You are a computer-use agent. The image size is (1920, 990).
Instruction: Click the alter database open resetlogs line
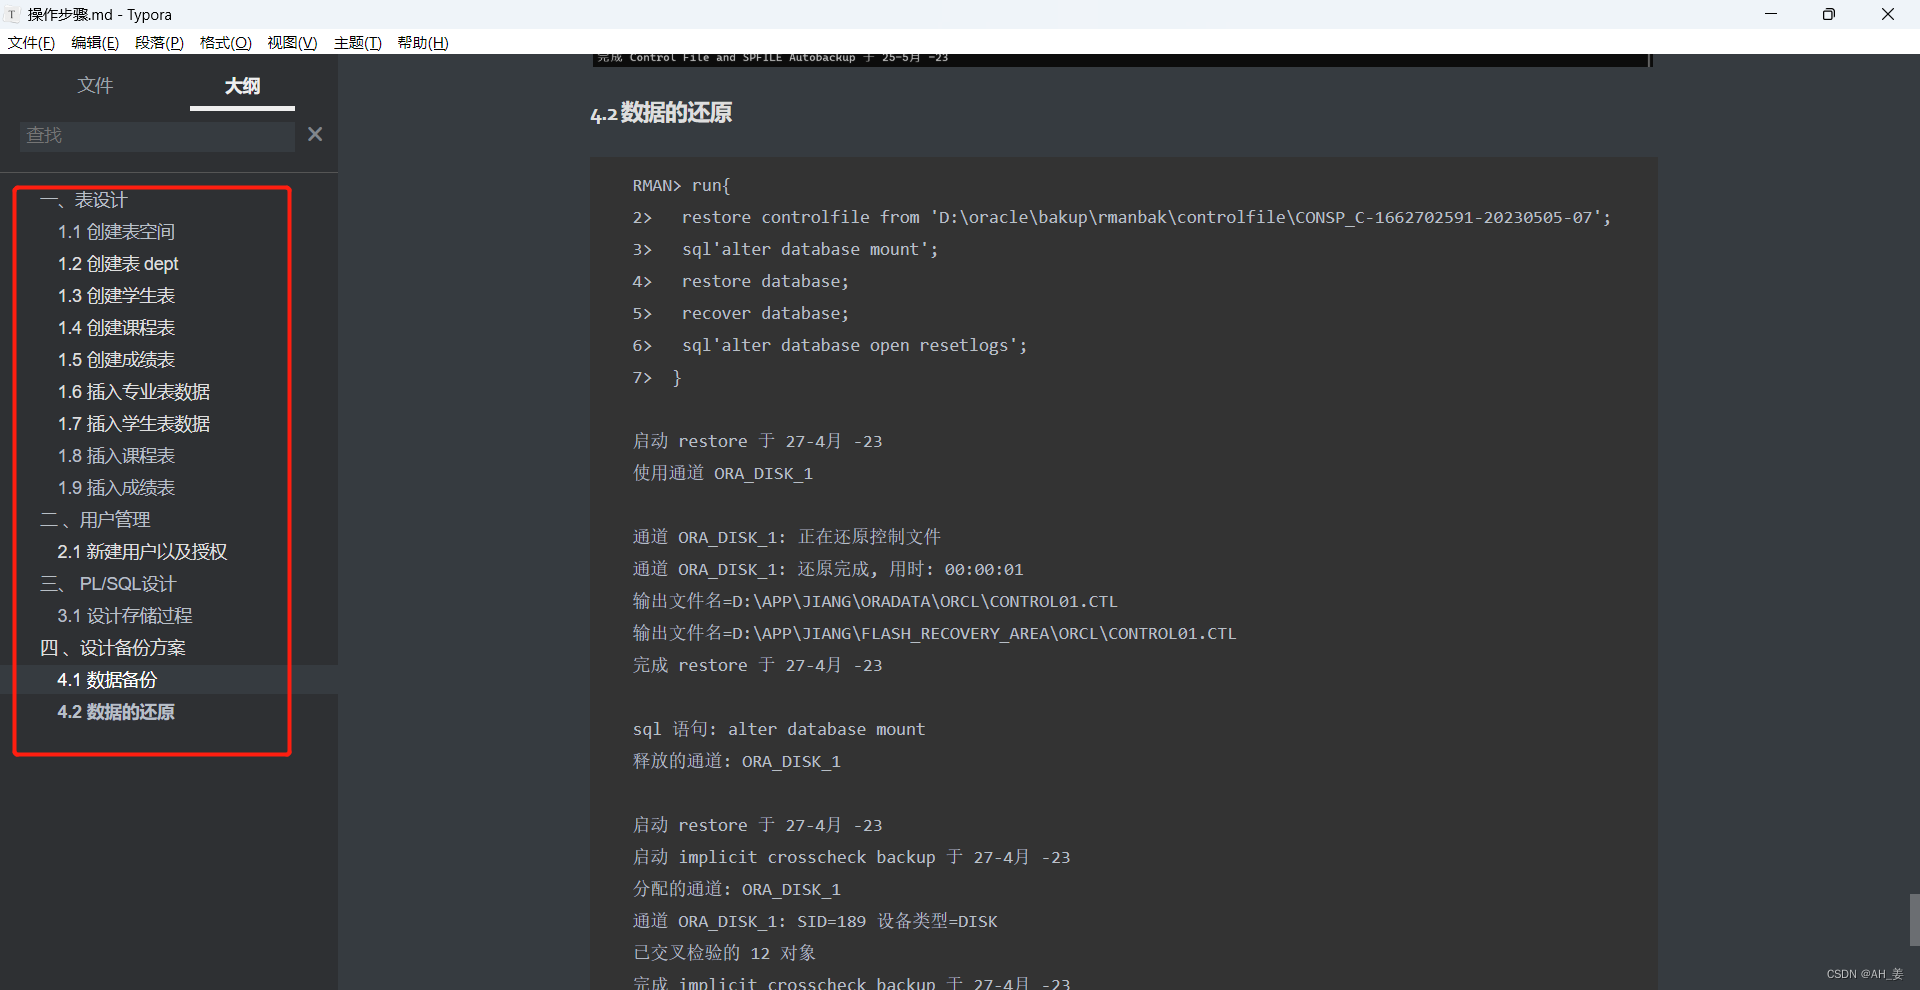(829, 346)
